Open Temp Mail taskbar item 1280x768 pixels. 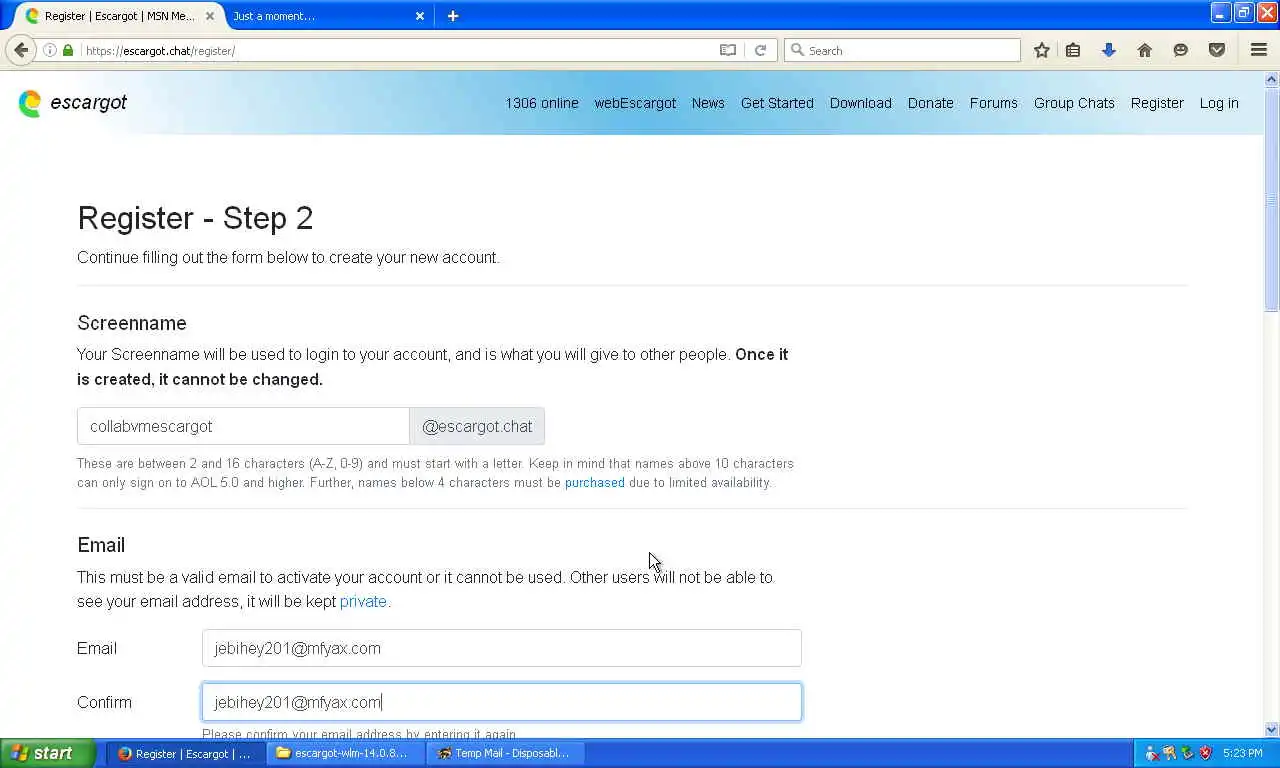pos(506,753)
